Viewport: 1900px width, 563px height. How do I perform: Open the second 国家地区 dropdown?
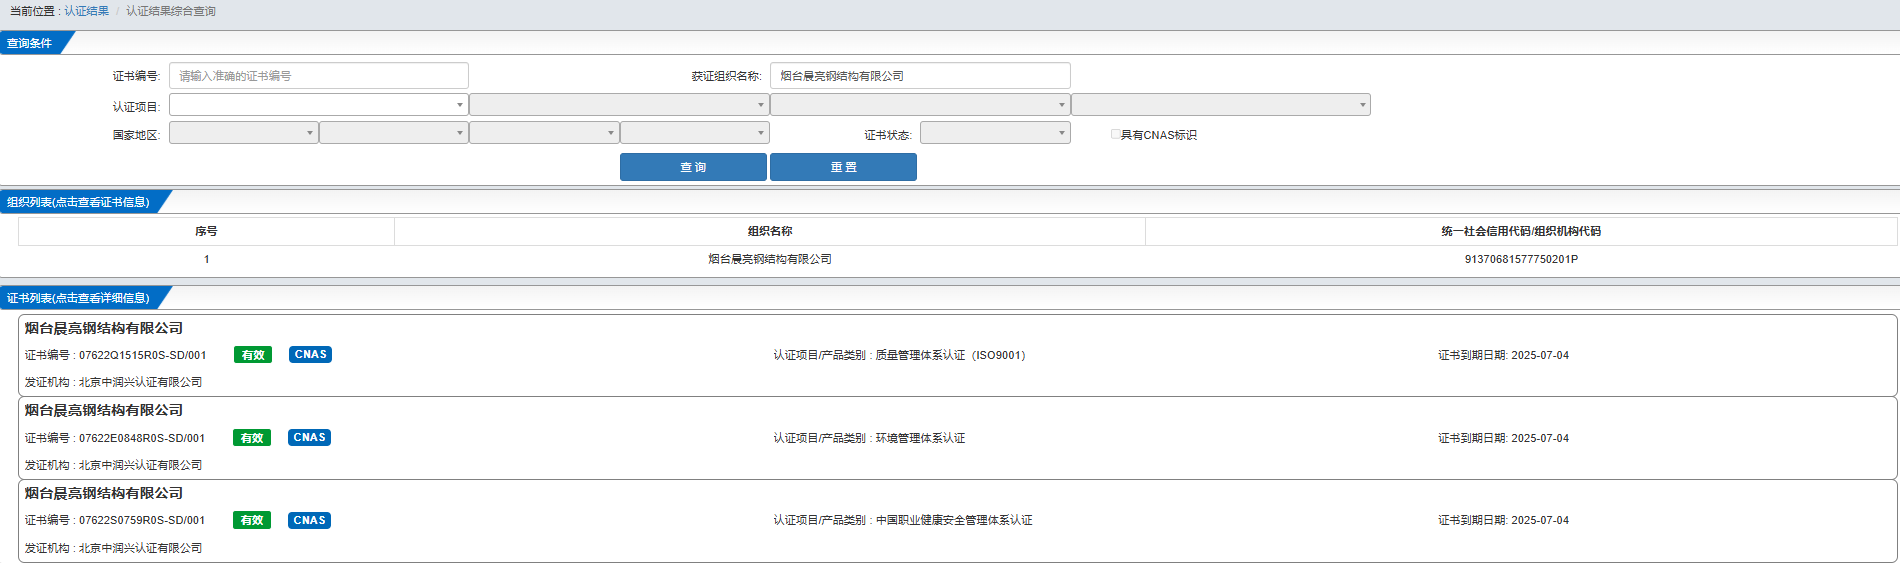[394, 133]
